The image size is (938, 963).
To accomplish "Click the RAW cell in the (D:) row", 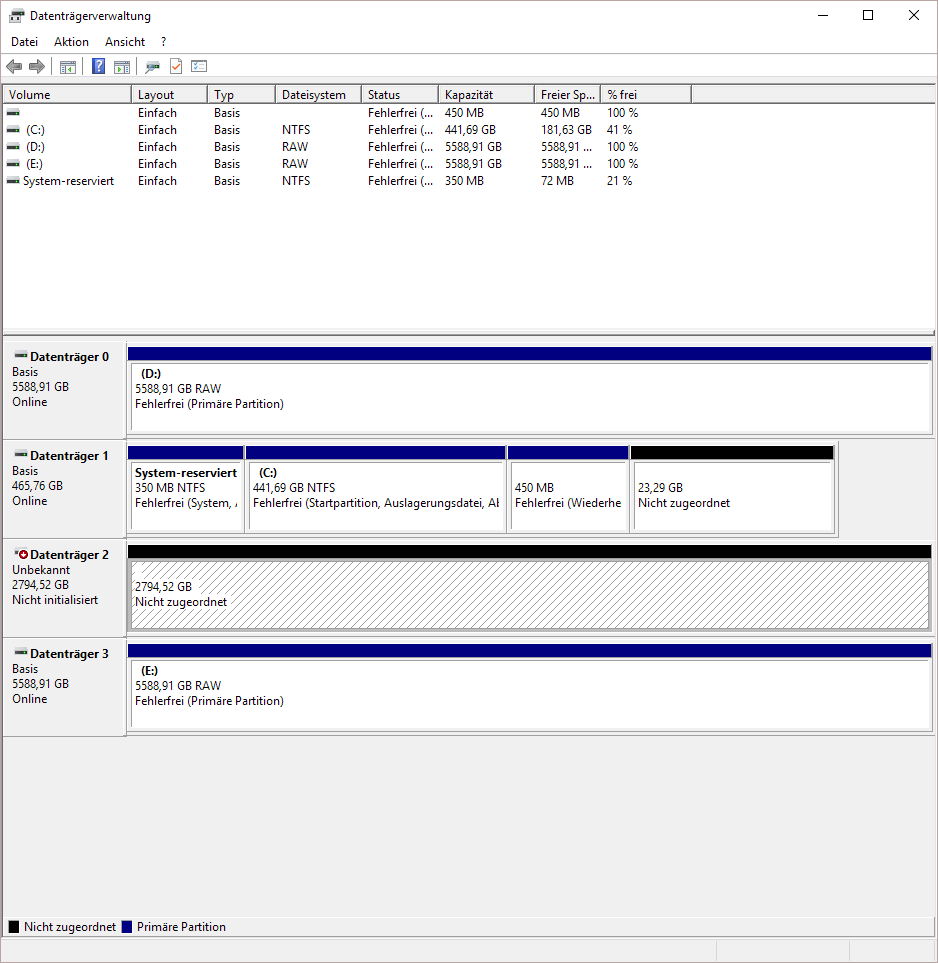I will click(295, 147).
